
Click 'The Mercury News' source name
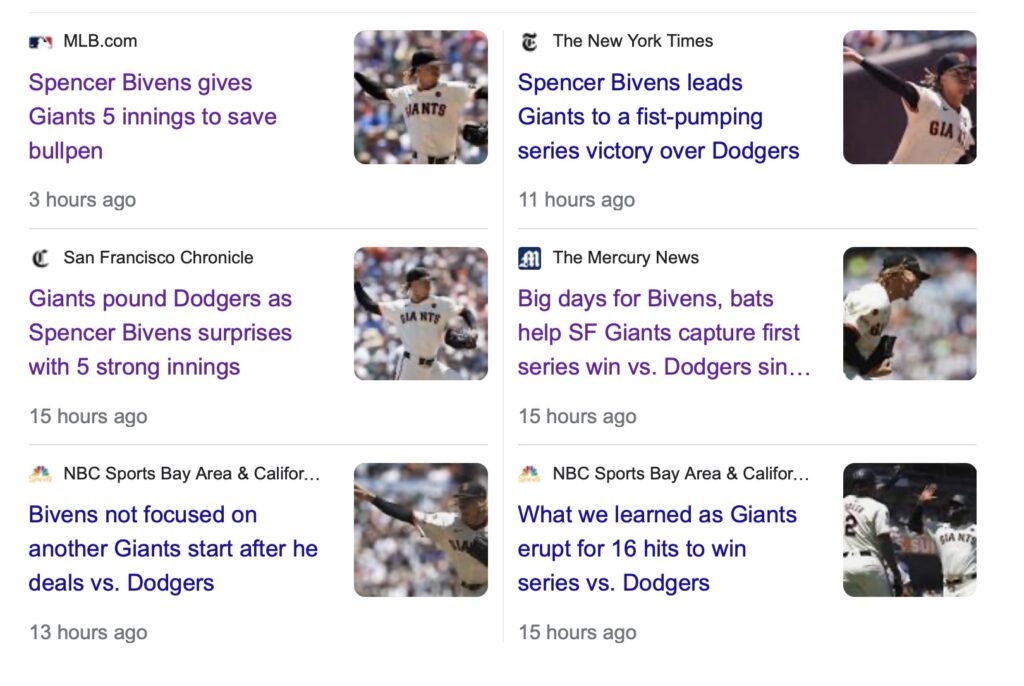tap(625, 258)
